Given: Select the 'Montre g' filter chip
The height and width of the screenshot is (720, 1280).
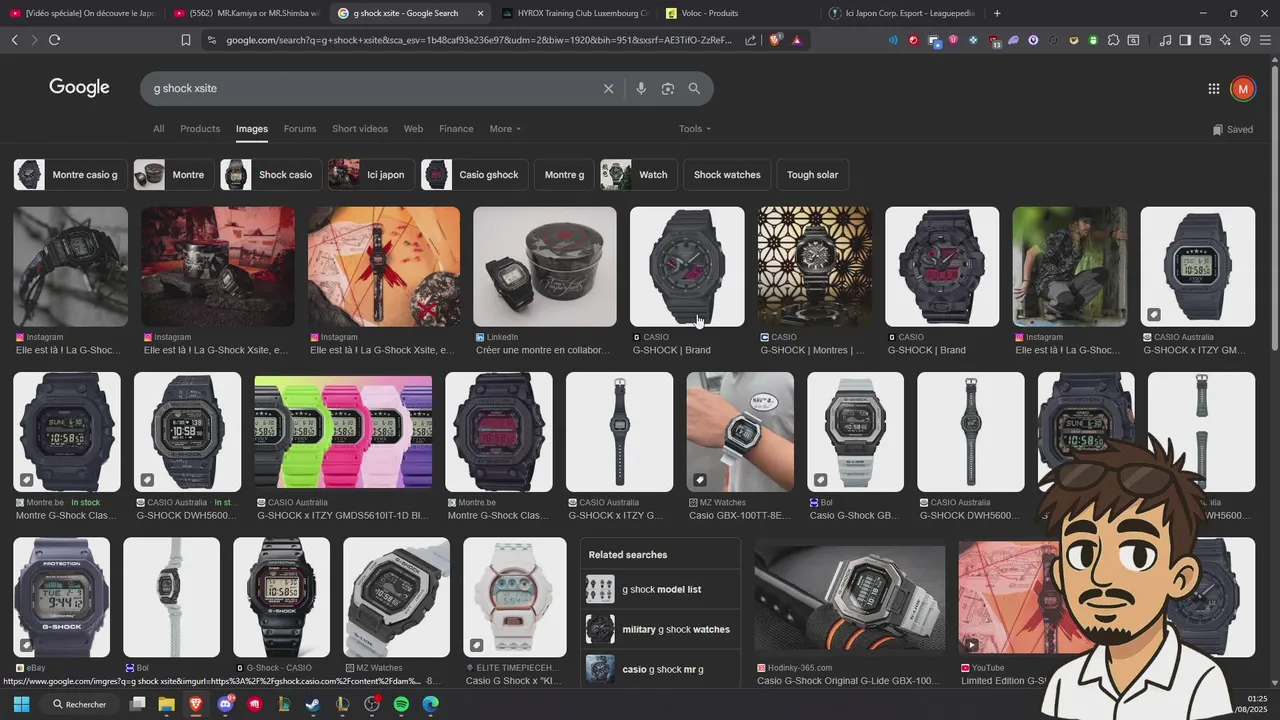Looking at the screenshot, I should pos(564,175).
